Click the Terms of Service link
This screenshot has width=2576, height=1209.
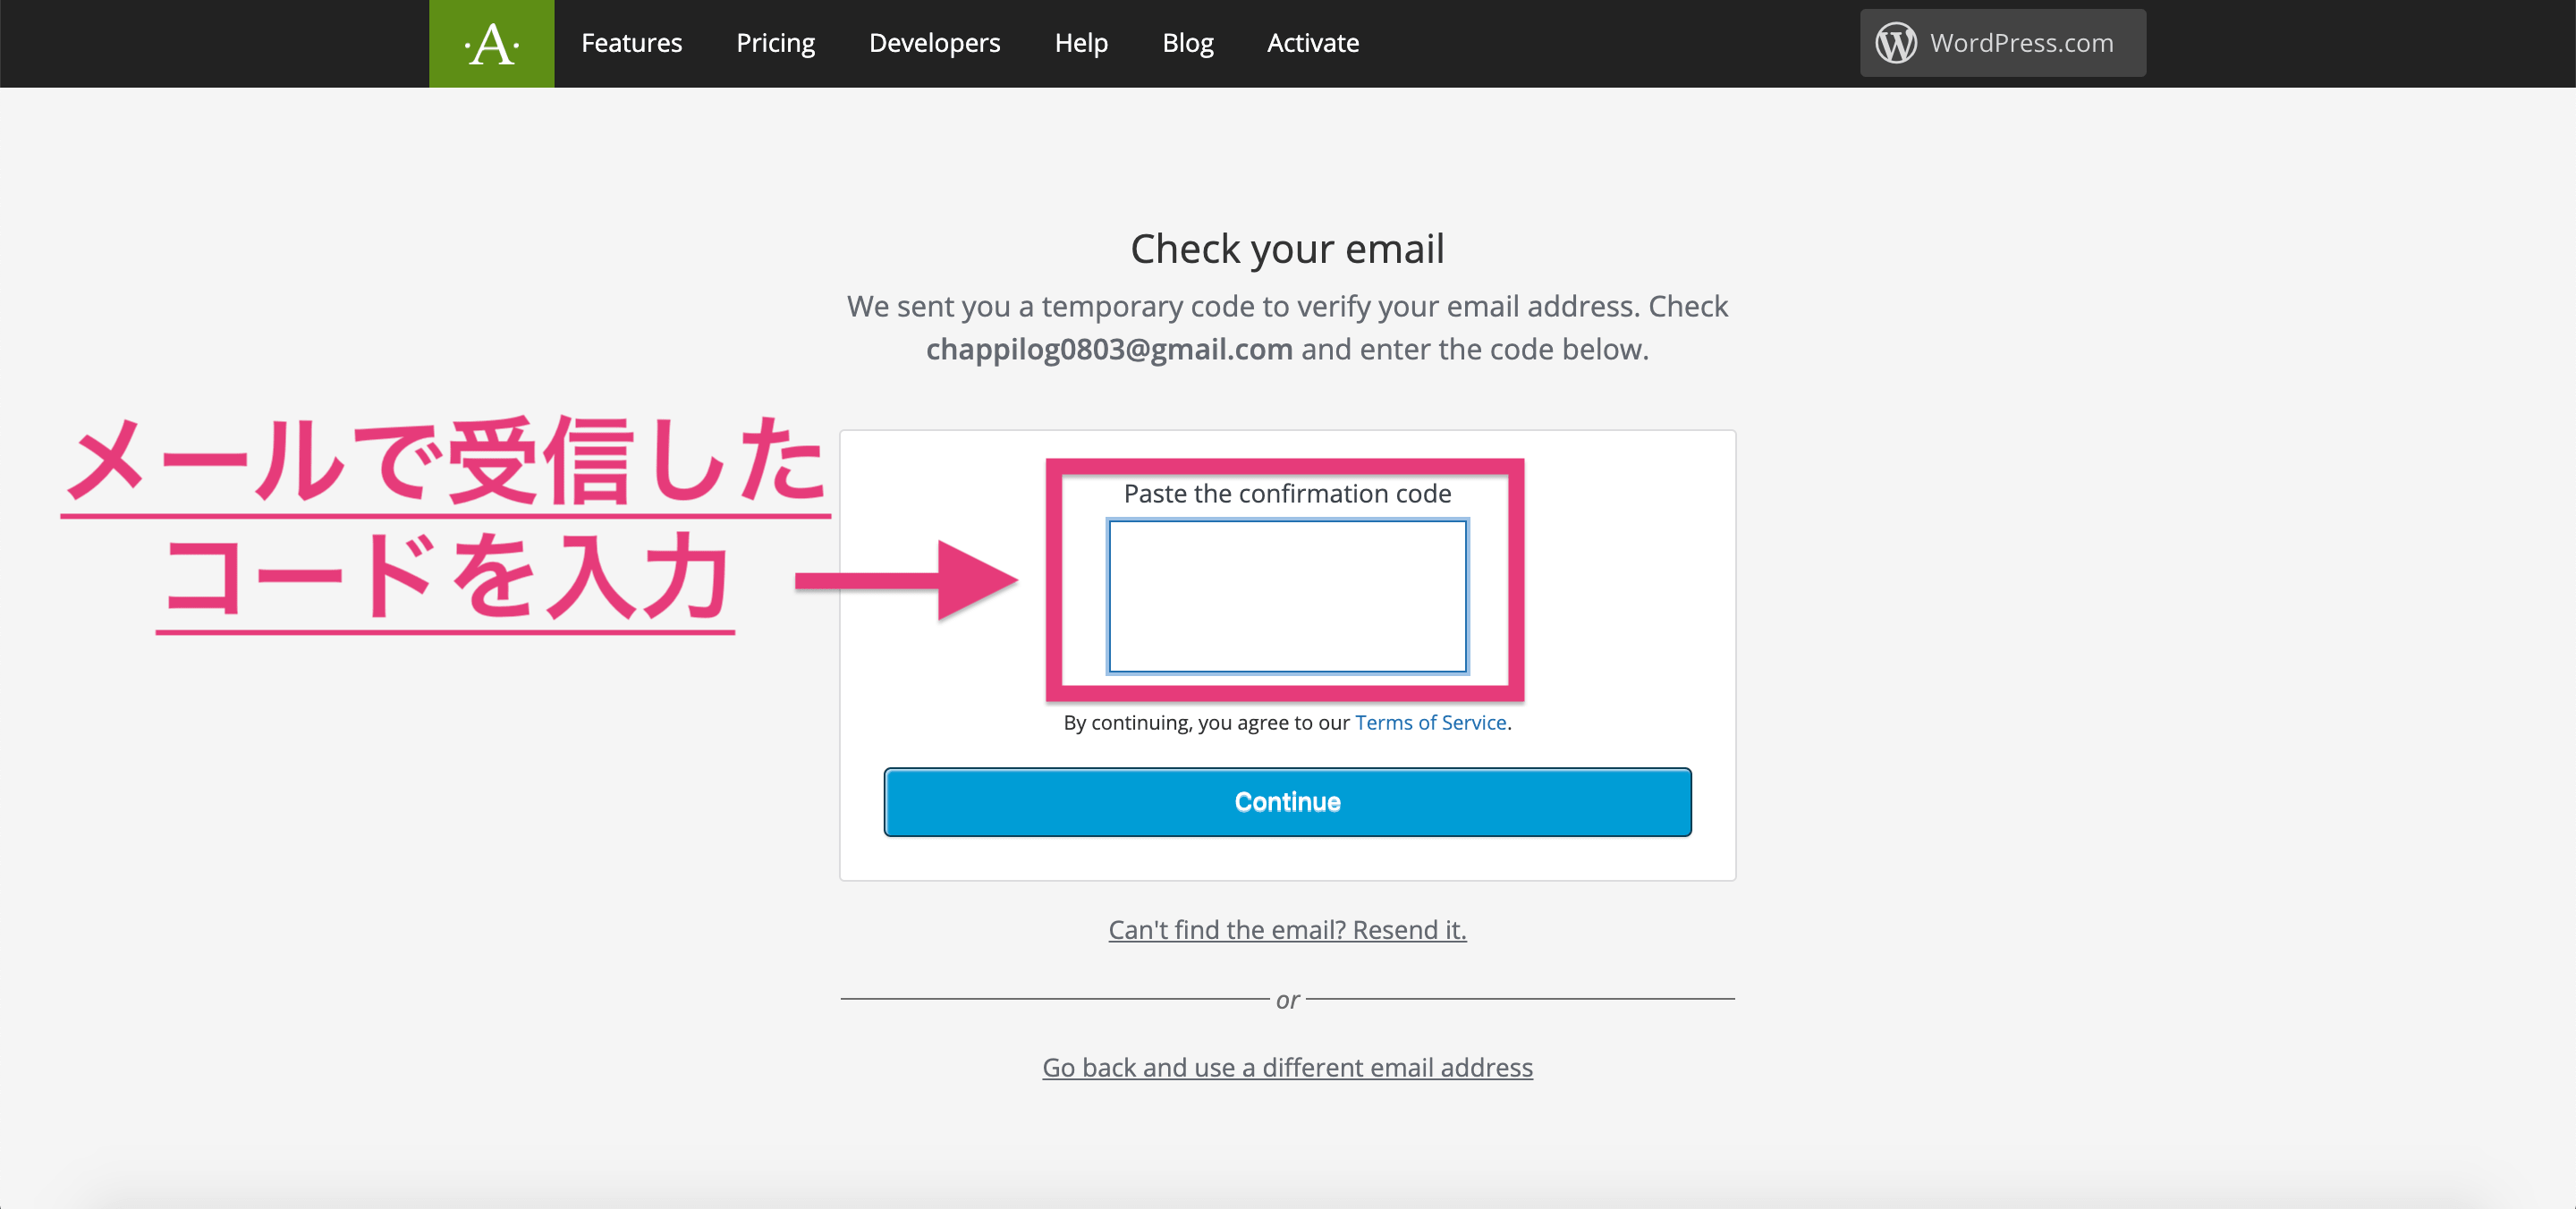[x=1429, y=721]
